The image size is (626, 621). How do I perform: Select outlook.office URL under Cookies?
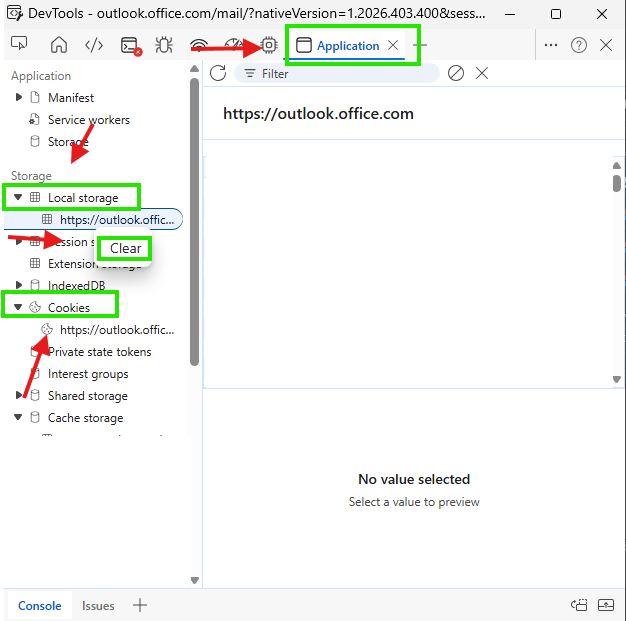[x=117, y=330]
